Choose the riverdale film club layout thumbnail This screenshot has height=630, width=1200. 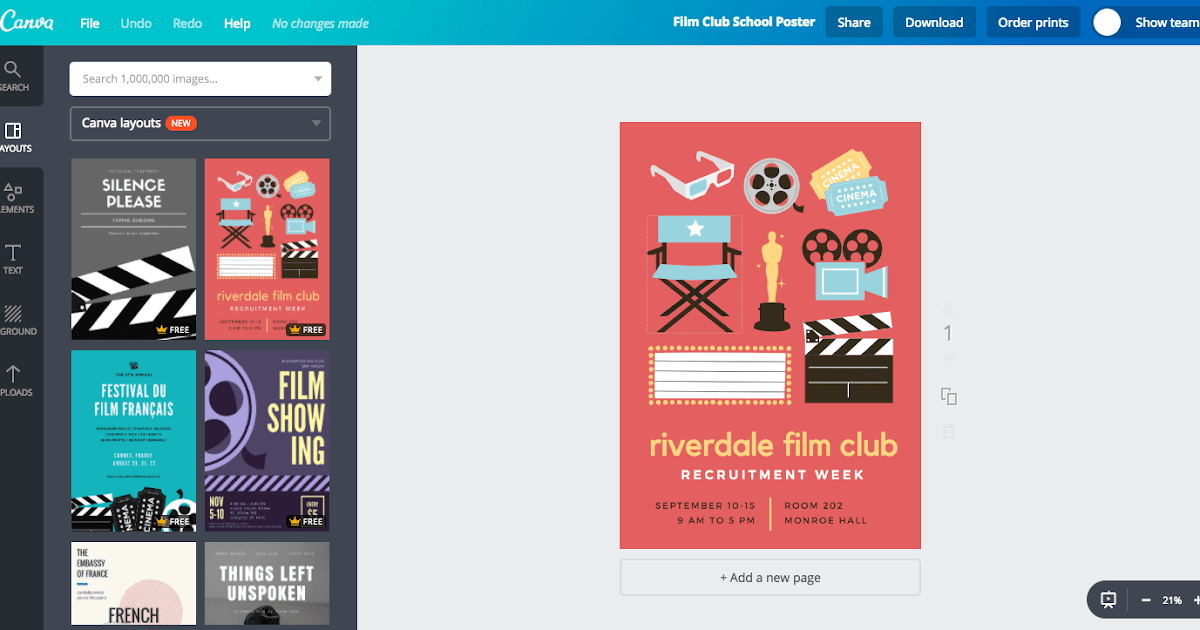click(x=267, y=249)
